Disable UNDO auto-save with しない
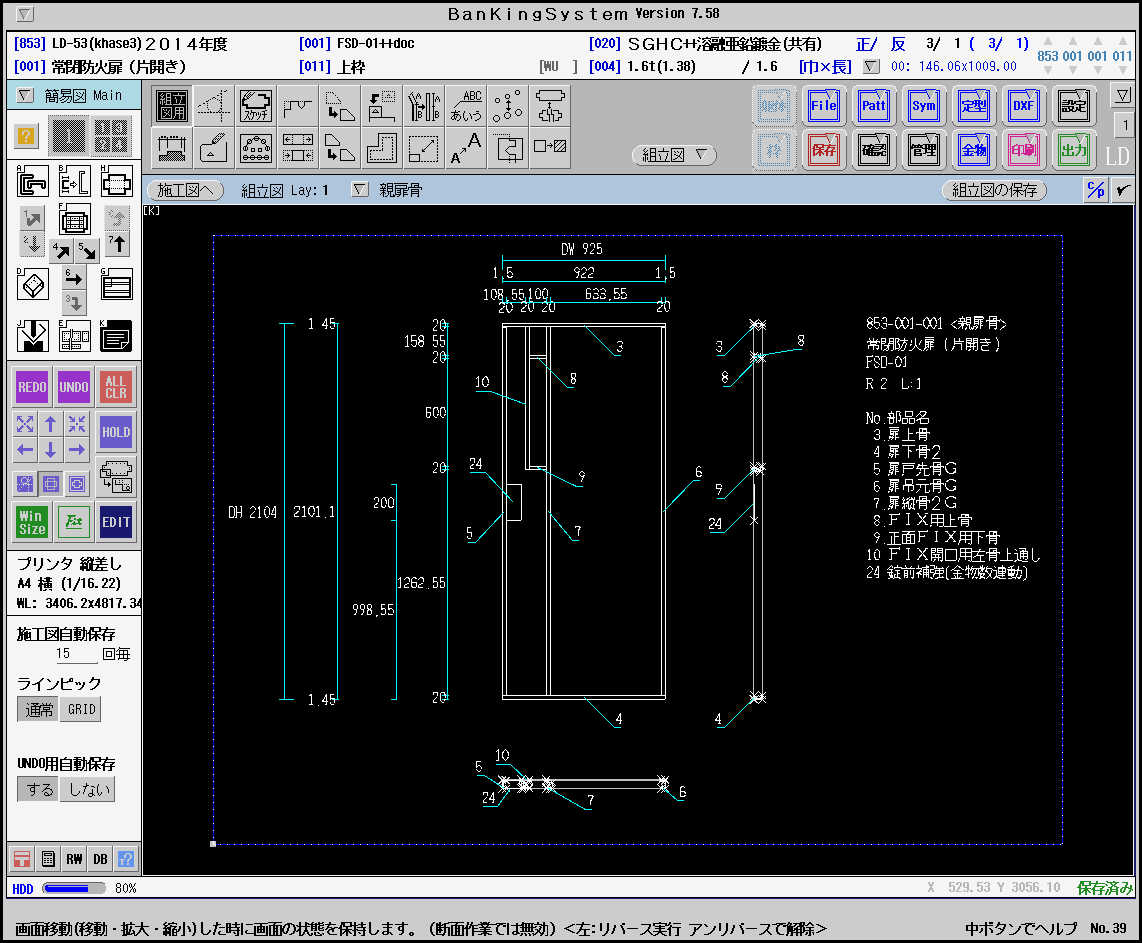Viewport: 1142px width, 943px height. [x=87, y=789]
